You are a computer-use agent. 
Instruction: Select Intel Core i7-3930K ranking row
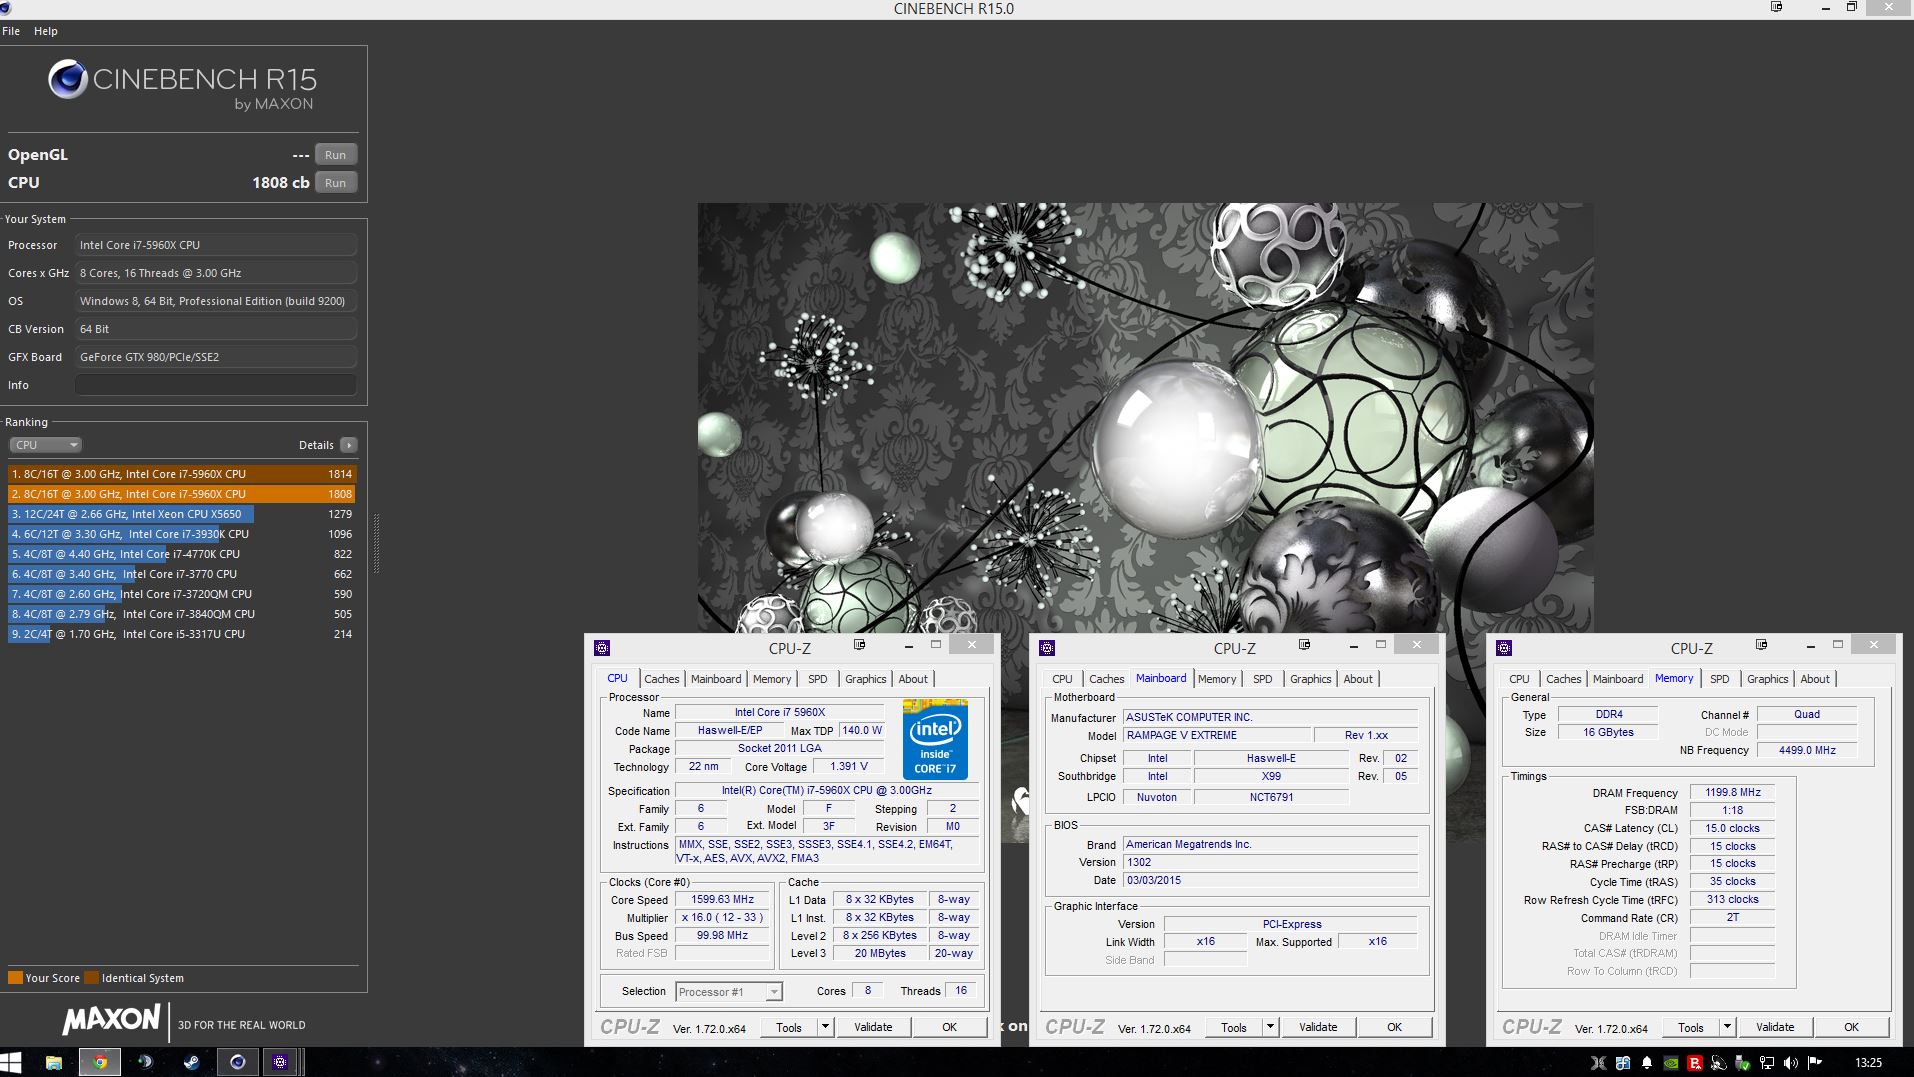pos(181,534)
